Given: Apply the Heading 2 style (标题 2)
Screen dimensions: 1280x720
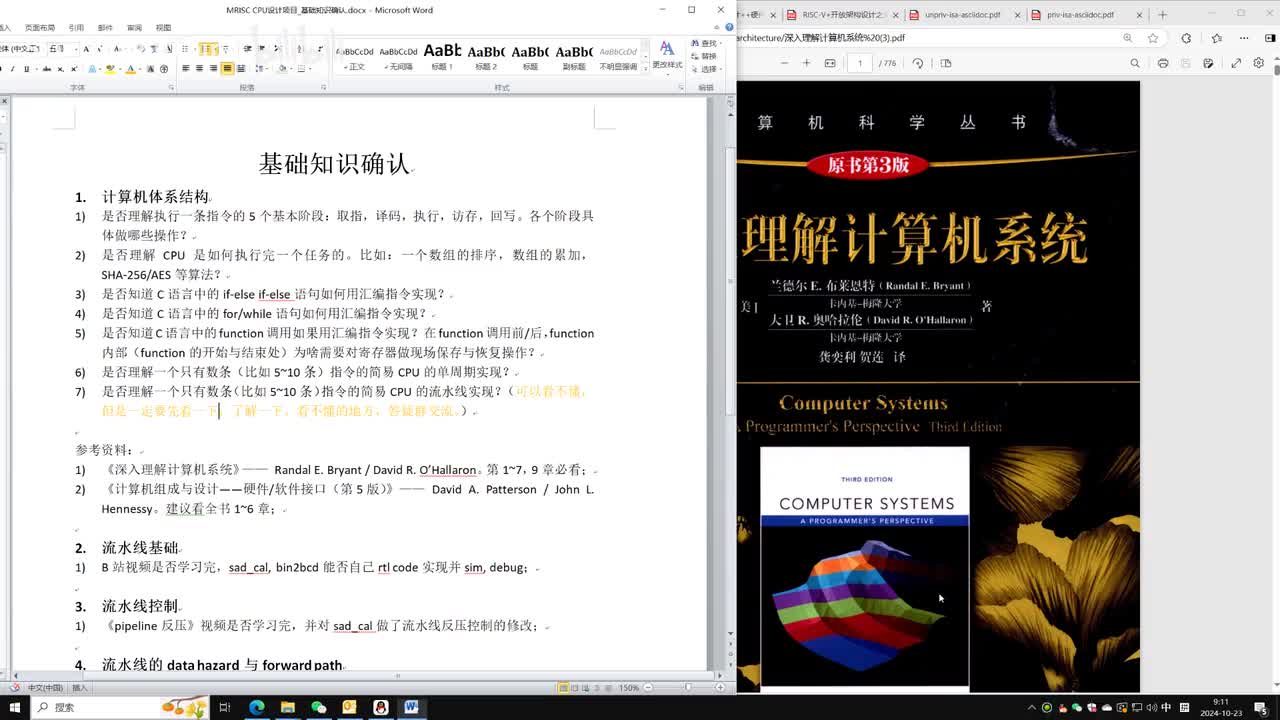Looking at the screenshot, I should [x=486, y=56].
